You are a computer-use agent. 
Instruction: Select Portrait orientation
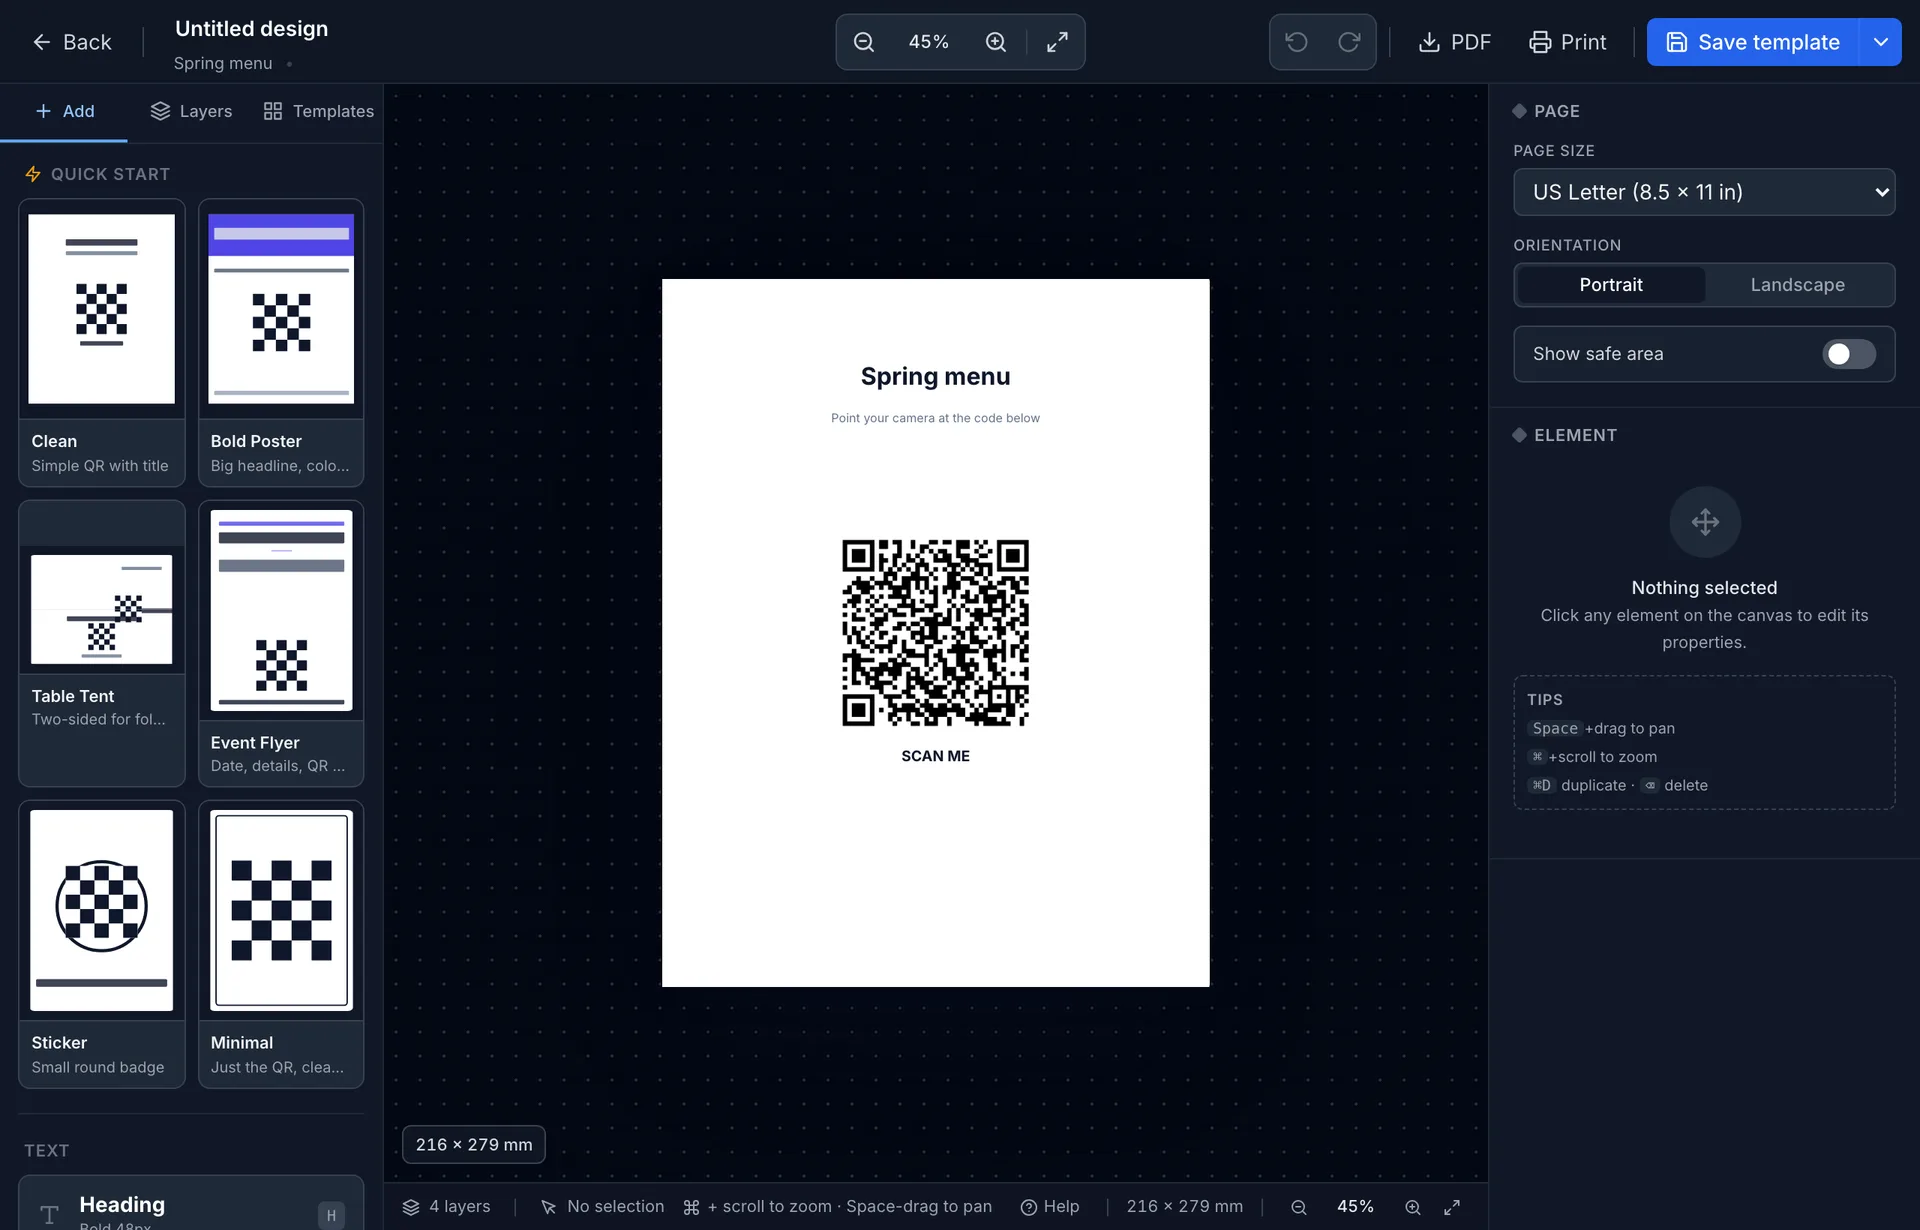click(1610, 285)
